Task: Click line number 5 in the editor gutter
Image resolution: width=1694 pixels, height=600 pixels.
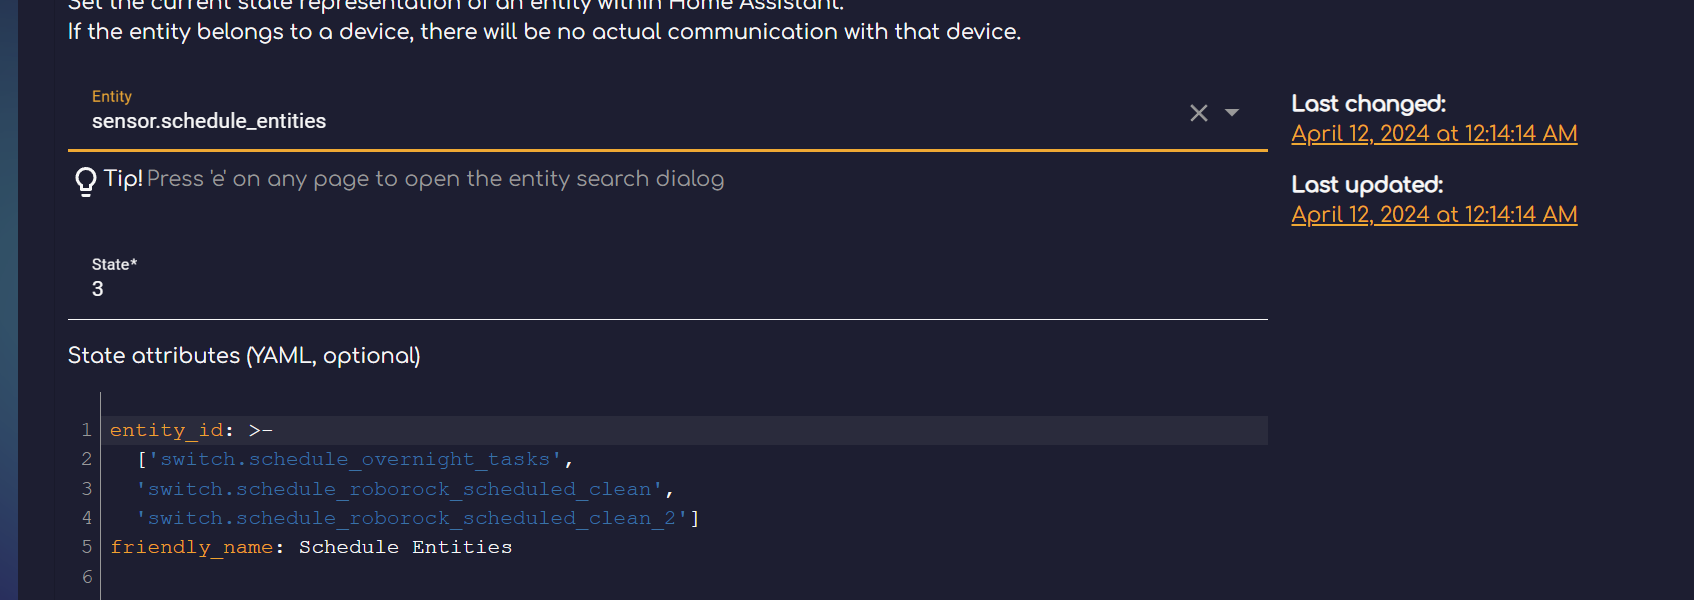Action: [x=86, y=547]
